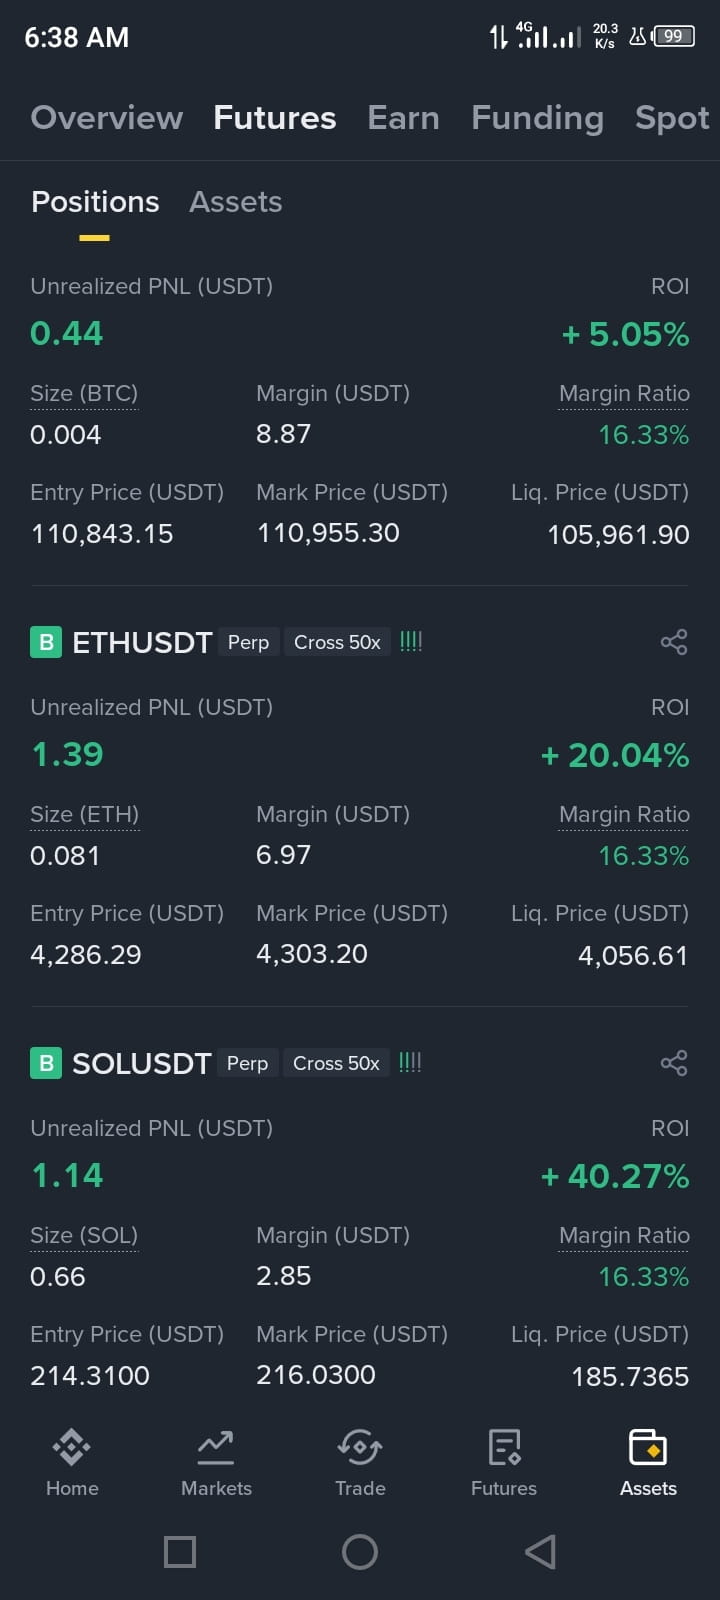Viewport: 720px width, 1600px height.
Task: Tap the ADL bars indicator on SOLUSDT
Action: coord(410,1062)
